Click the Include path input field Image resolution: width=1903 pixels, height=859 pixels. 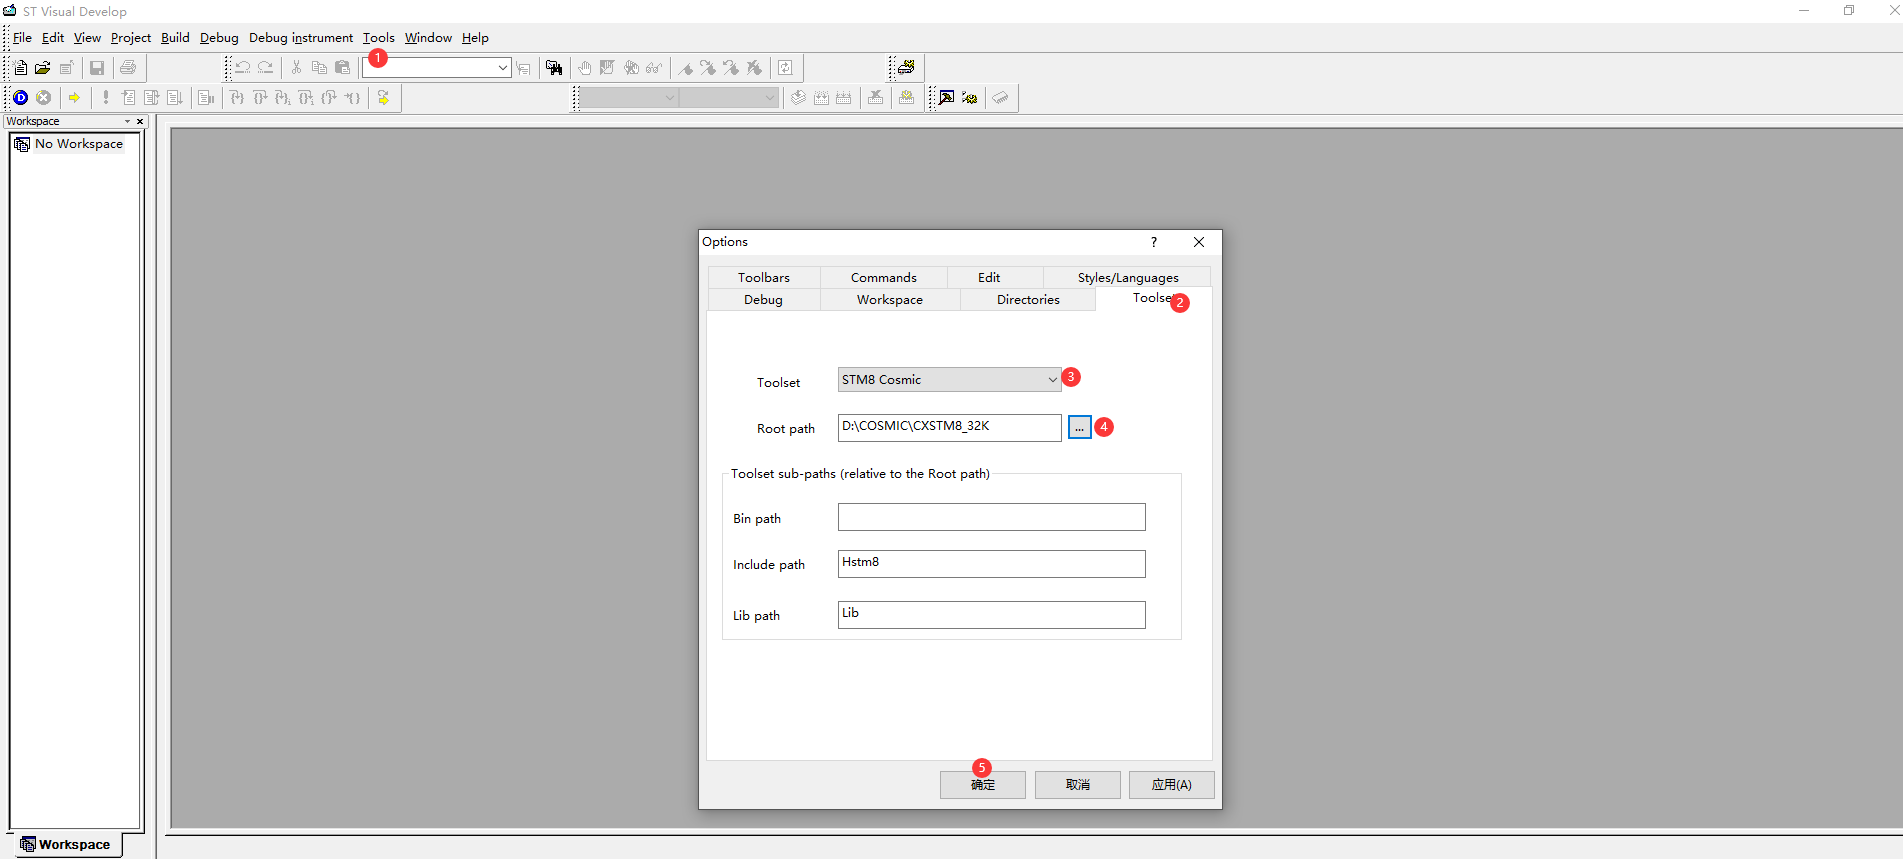coord(992,564)
